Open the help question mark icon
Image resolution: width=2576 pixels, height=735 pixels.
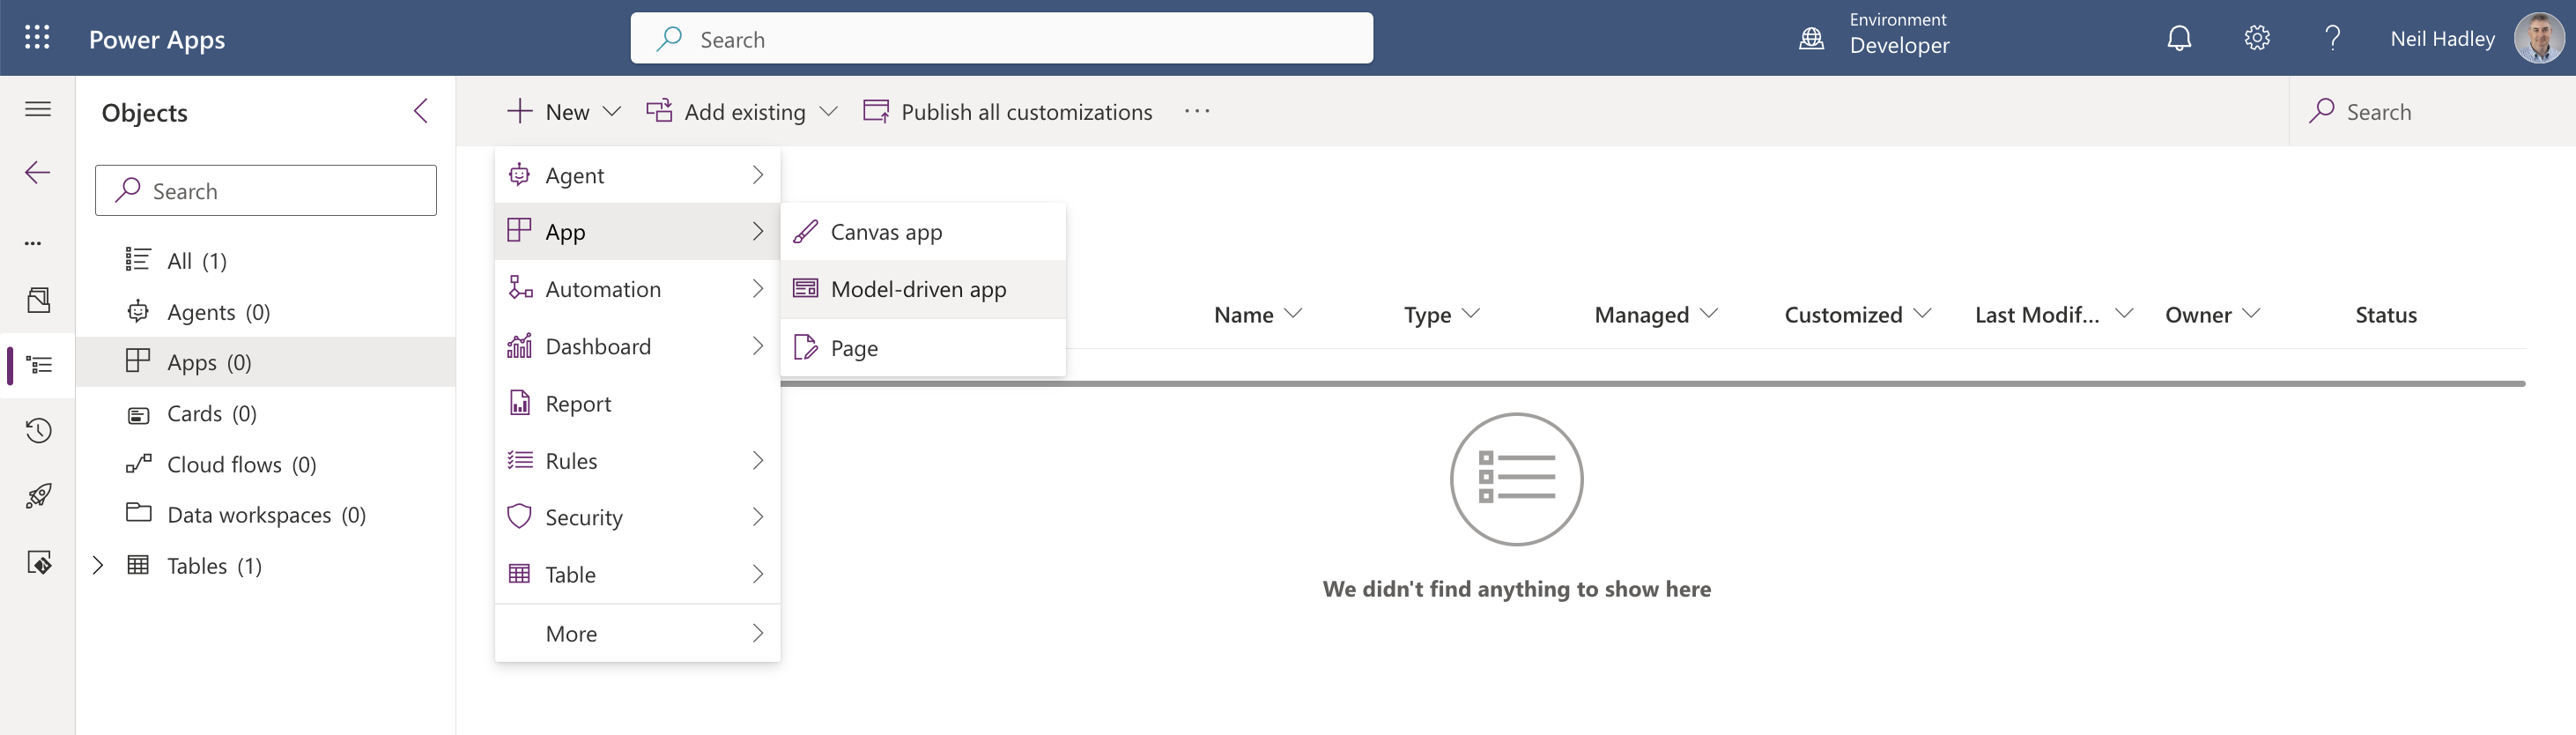[2332, 38]
